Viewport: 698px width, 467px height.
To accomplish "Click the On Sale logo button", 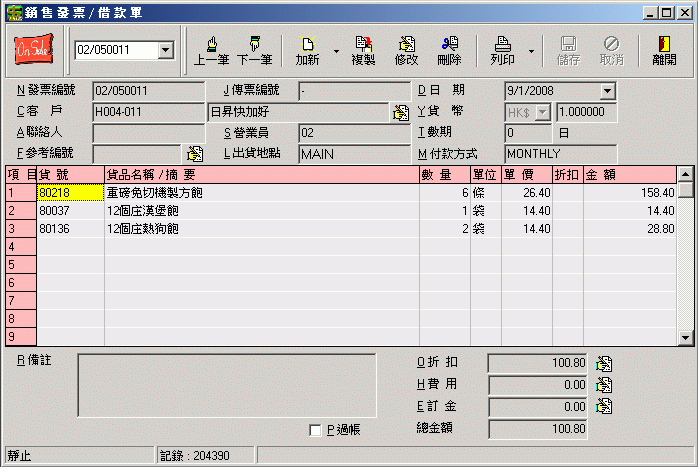I will pos(34,49).
